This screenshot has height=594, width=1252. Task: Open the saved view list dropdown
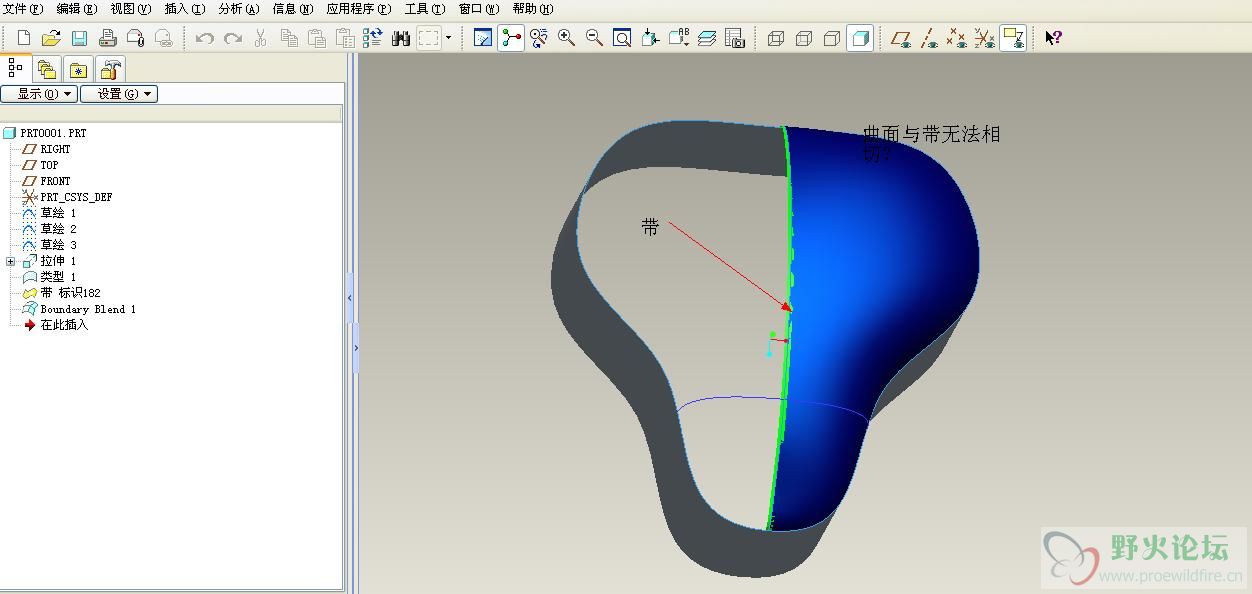[679, 38]
